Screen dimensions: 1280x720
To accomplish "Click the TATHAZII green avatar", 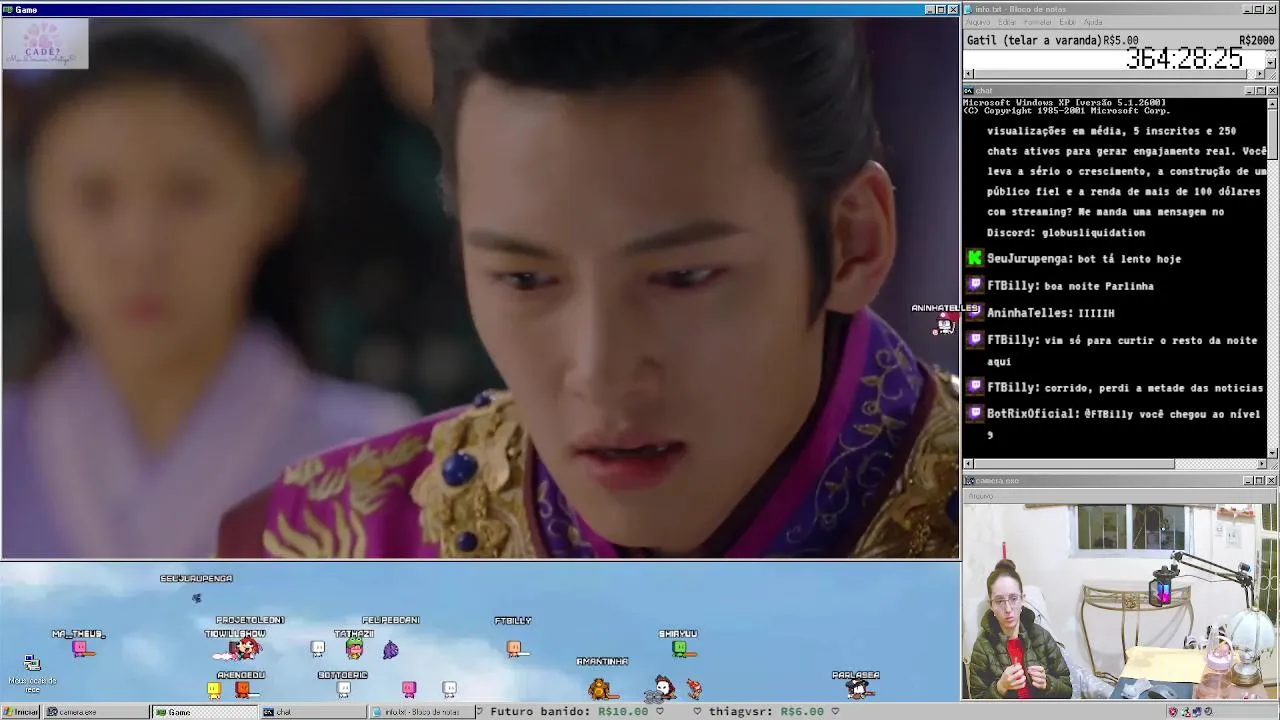I will (354, 649).
